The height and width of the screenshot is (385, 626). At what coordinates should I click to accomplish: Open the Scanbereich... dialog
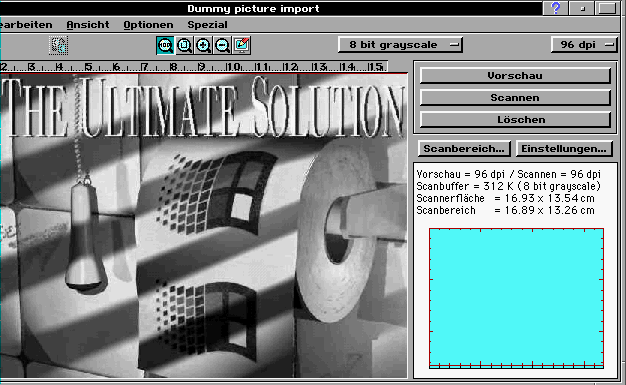(464, 149)
